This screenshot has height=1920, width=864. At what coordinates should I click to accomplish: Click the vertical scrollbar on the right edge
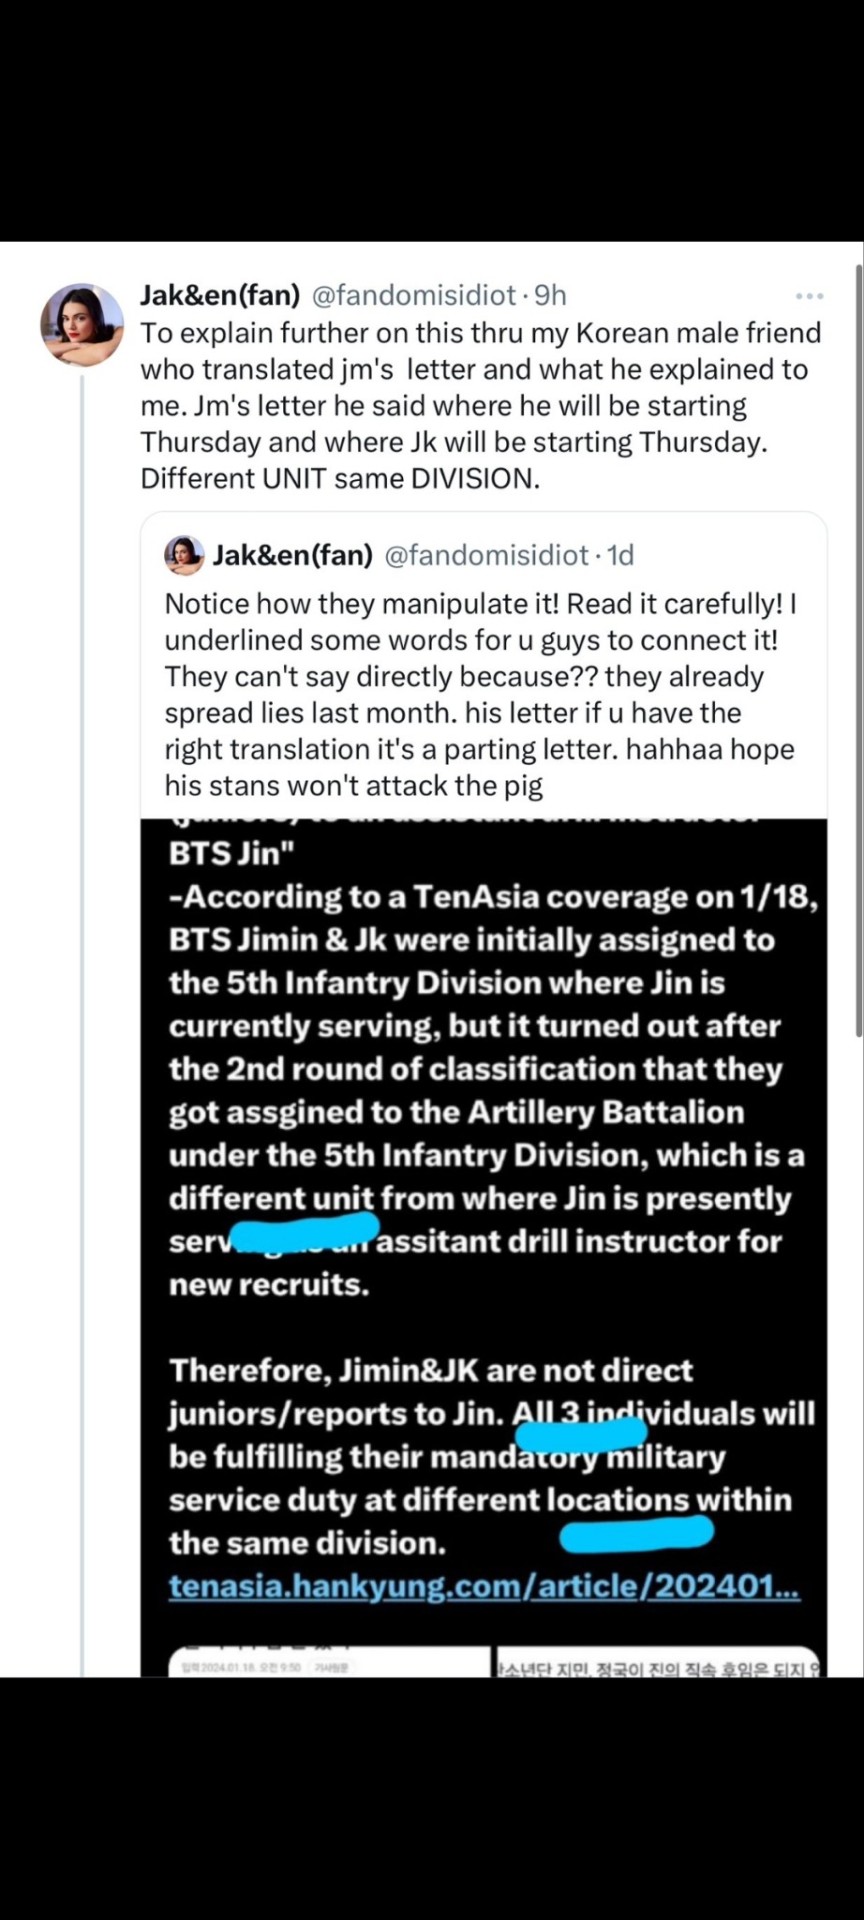(858, 650)
